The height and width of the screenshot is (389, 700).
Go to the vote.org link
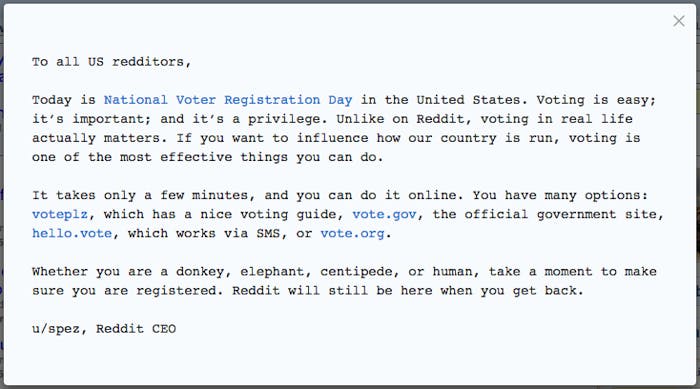pyautogui.click(x=352, y=234)
